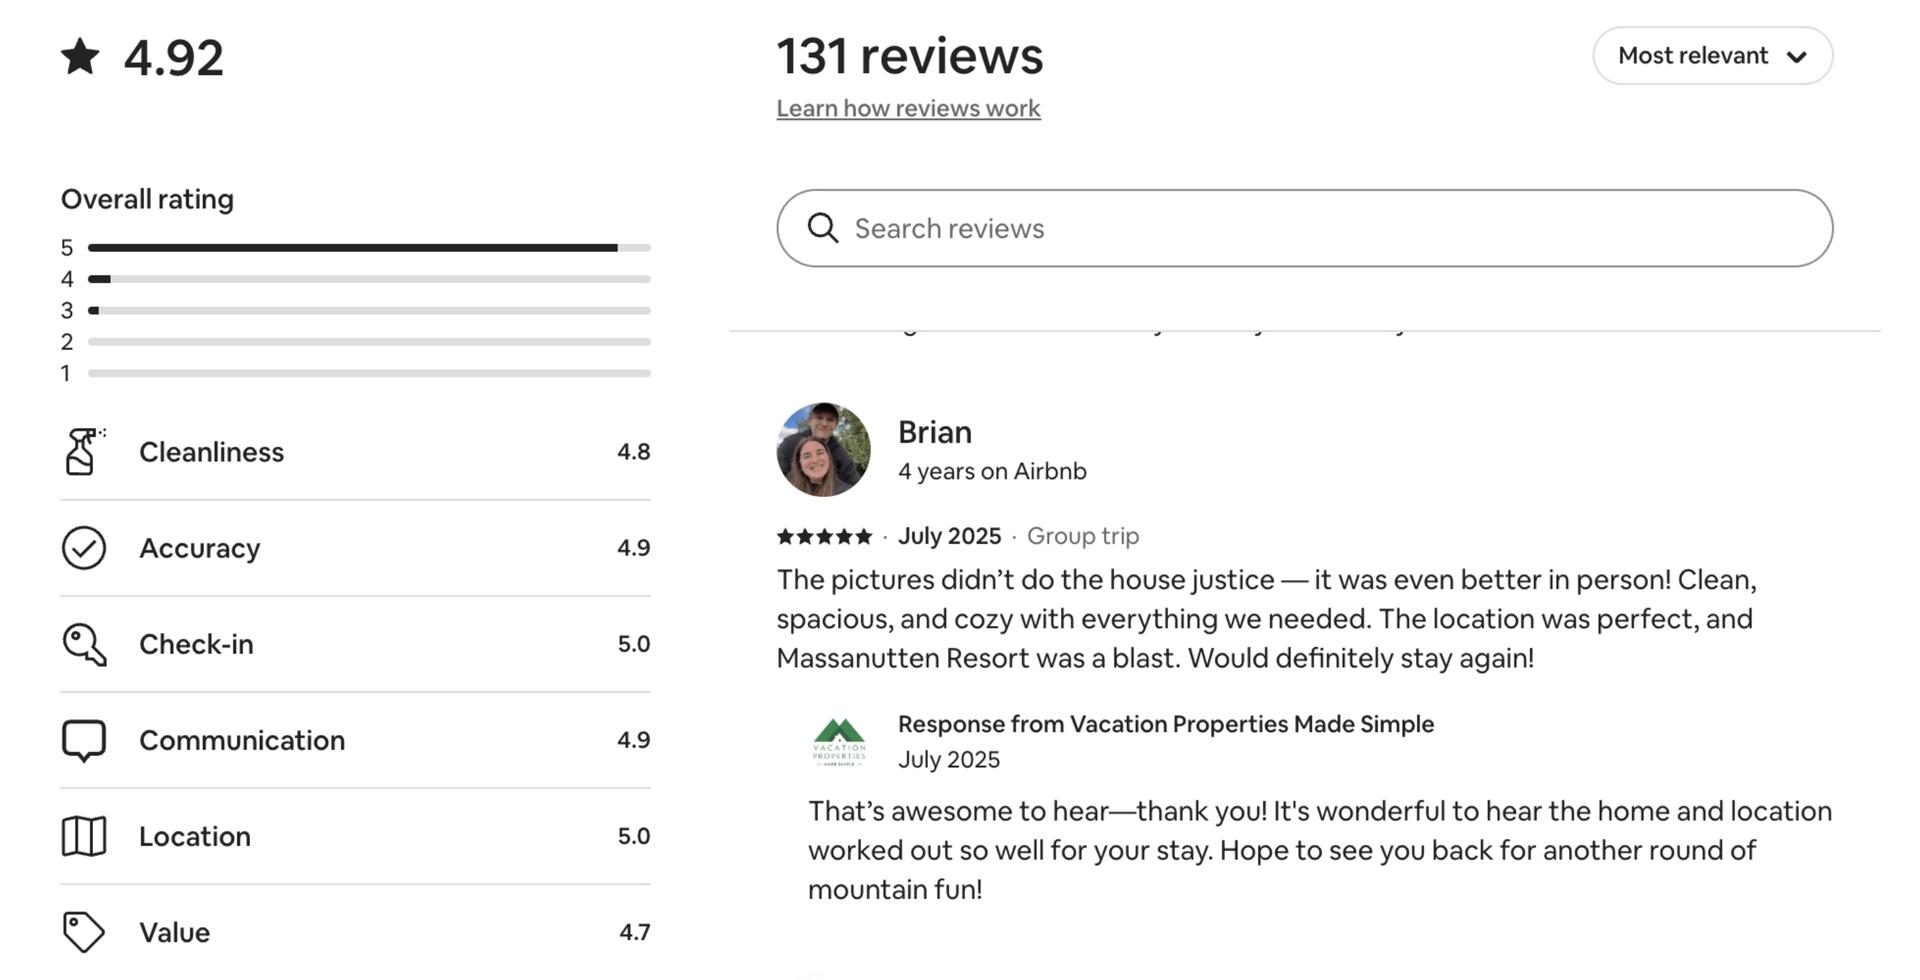Click the 3-star rating bar
1920x980 pixels.
coord(369,310)
